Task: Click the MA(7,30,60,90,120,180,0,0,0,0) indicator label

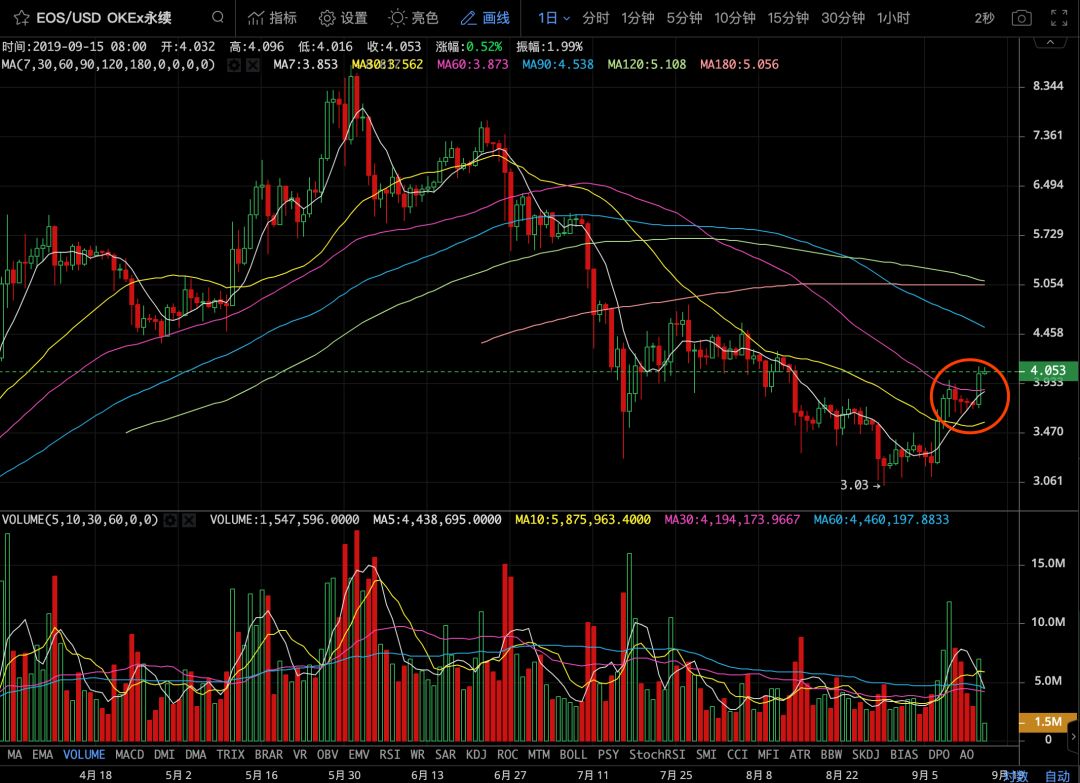Action: point(108,65)
